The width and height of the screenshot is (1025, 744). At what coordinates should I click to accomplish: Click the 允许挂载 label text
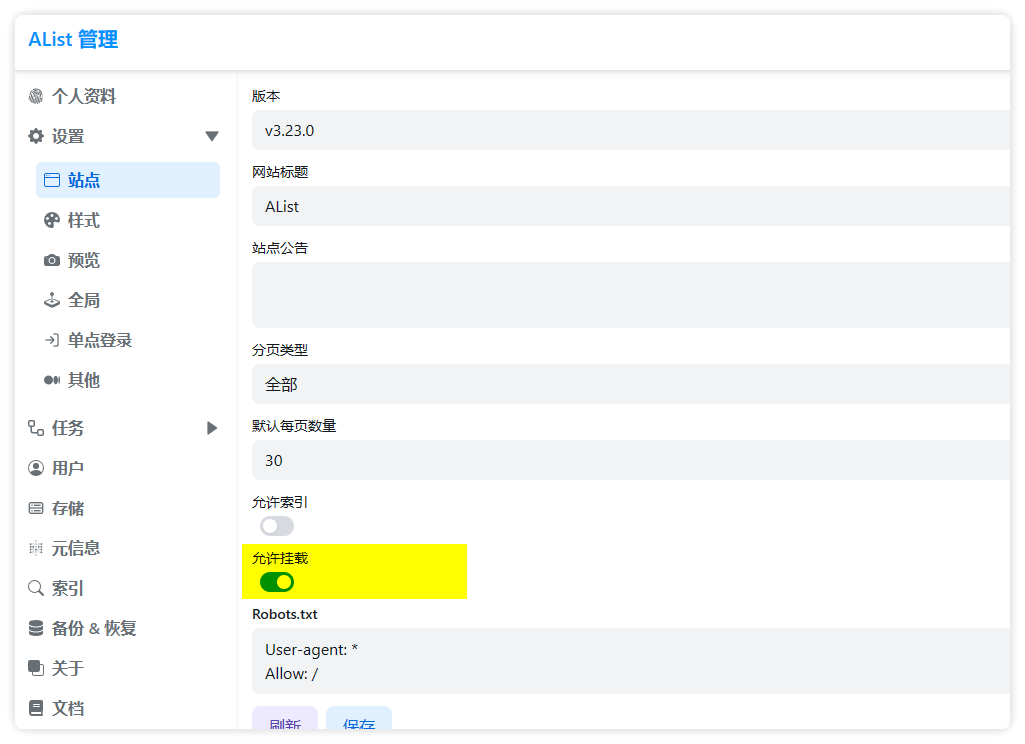point(280,558)
